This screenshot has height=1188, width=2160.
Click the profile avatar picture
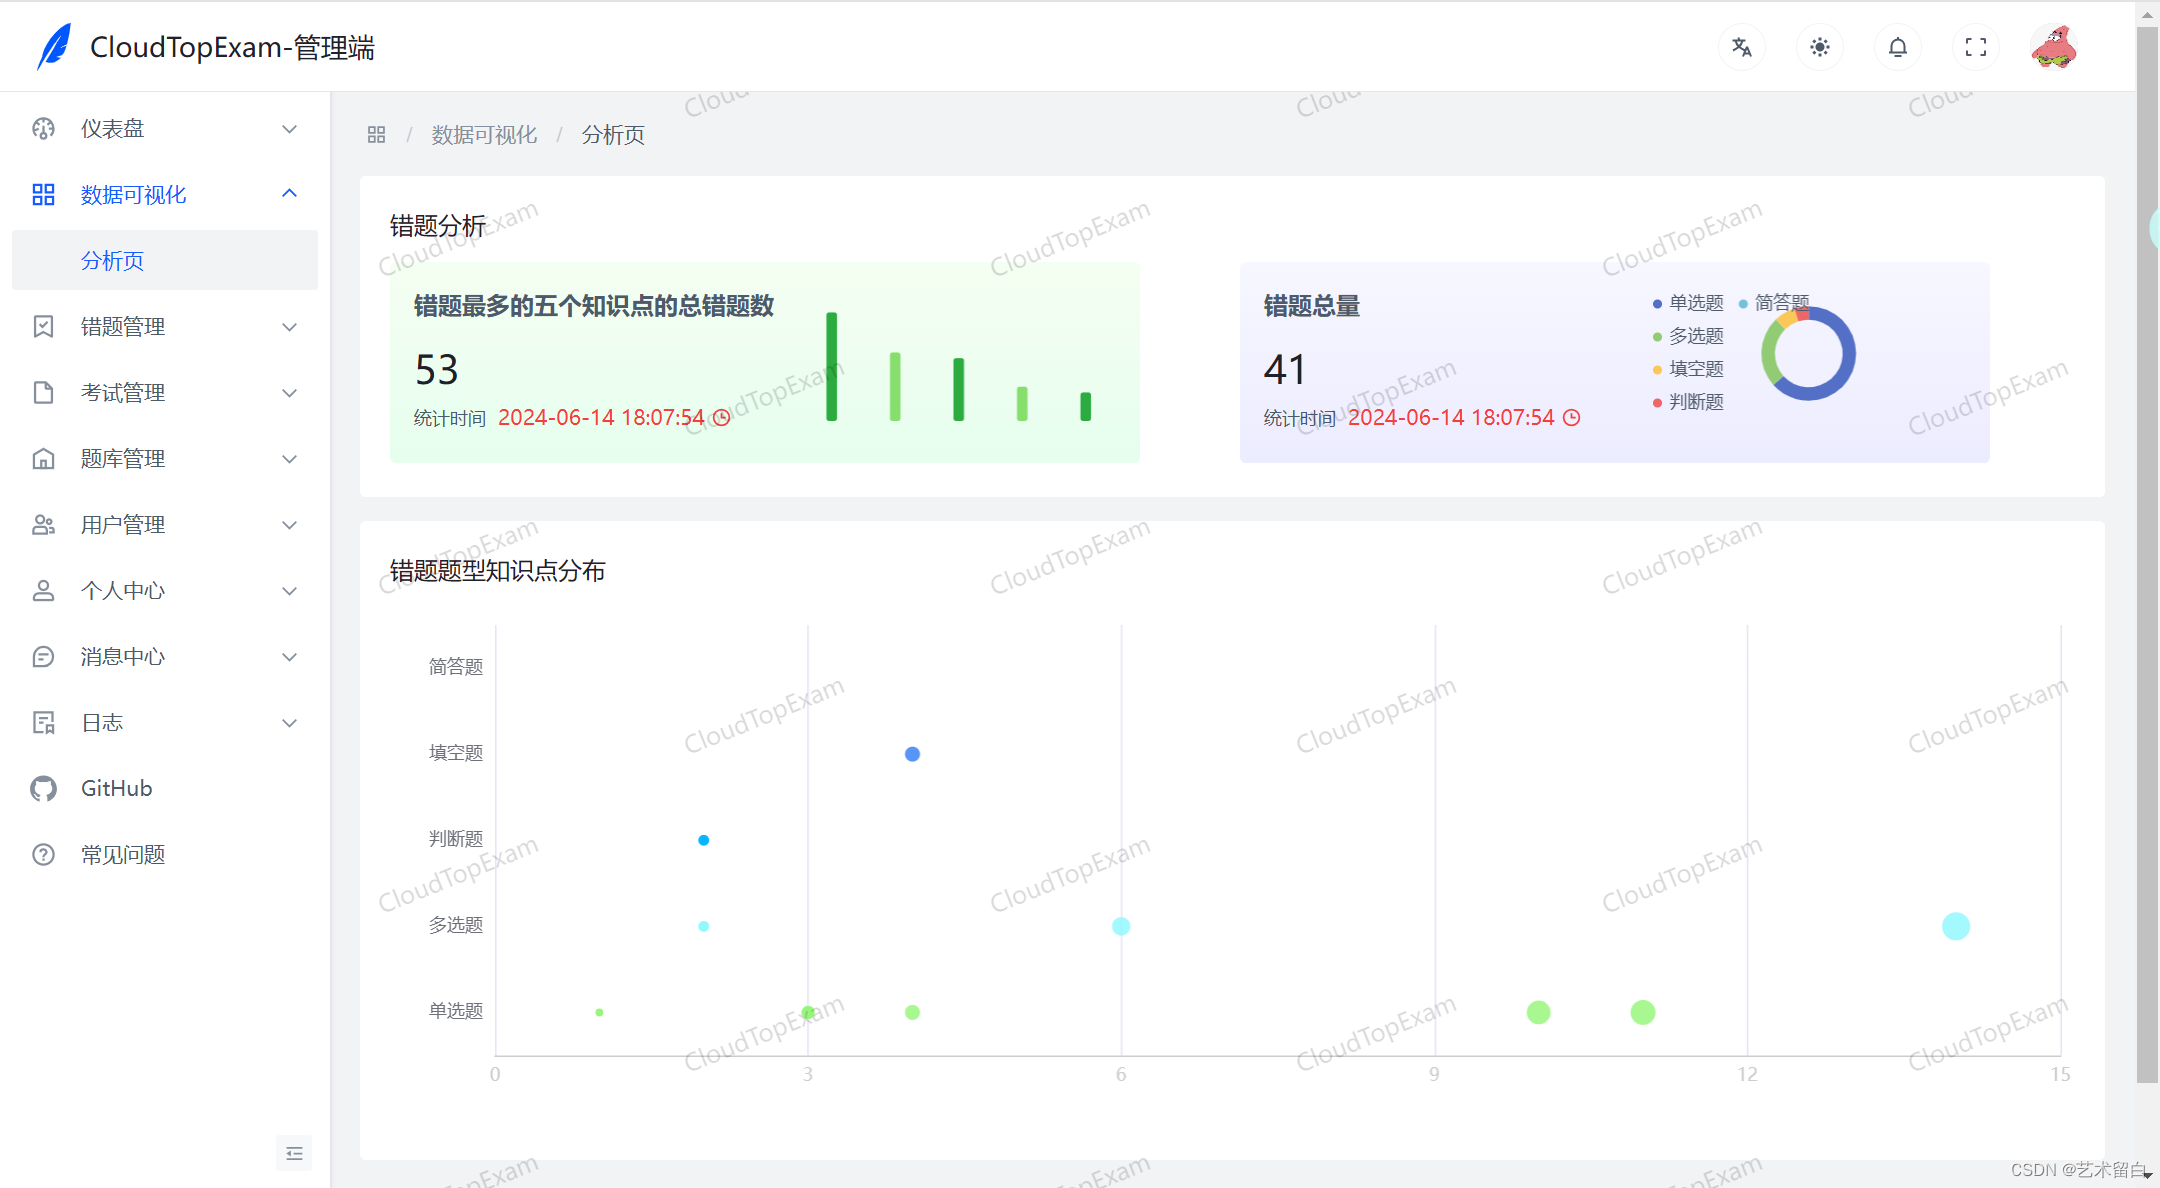coord(2054,46)
